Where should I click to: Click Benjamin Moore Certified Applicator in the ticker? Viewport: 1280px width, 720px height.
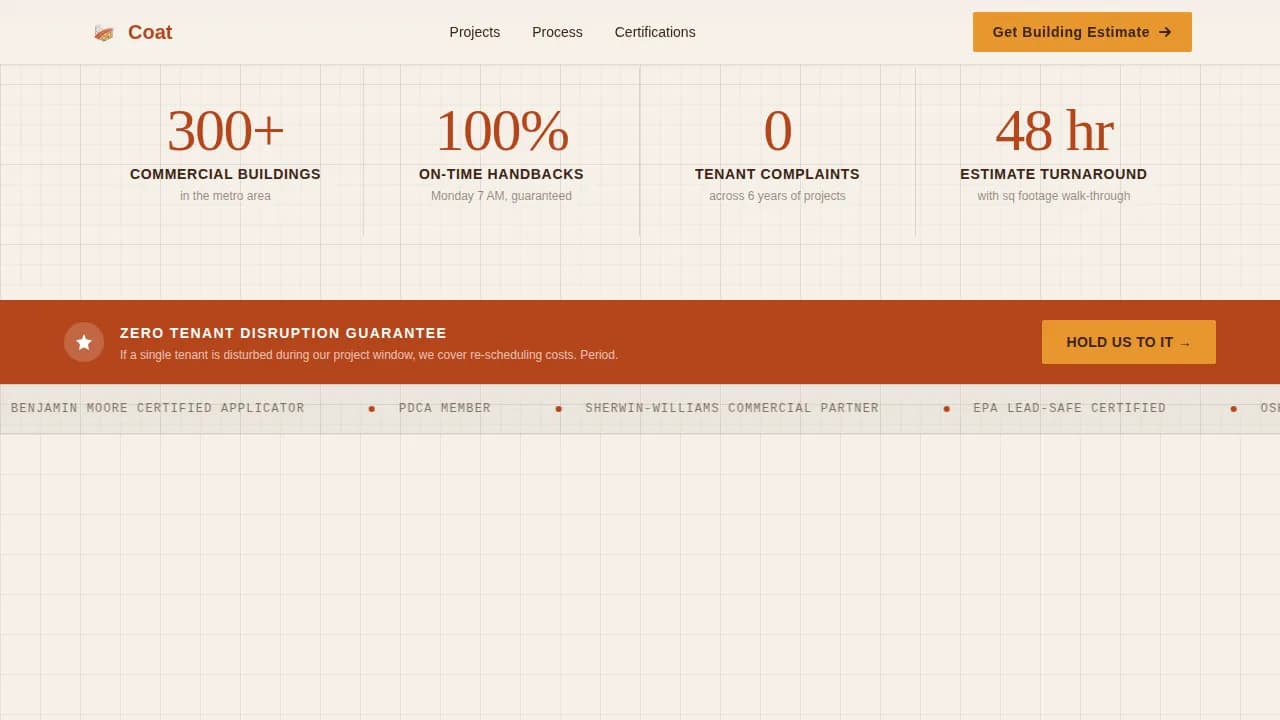pos(157,408)
